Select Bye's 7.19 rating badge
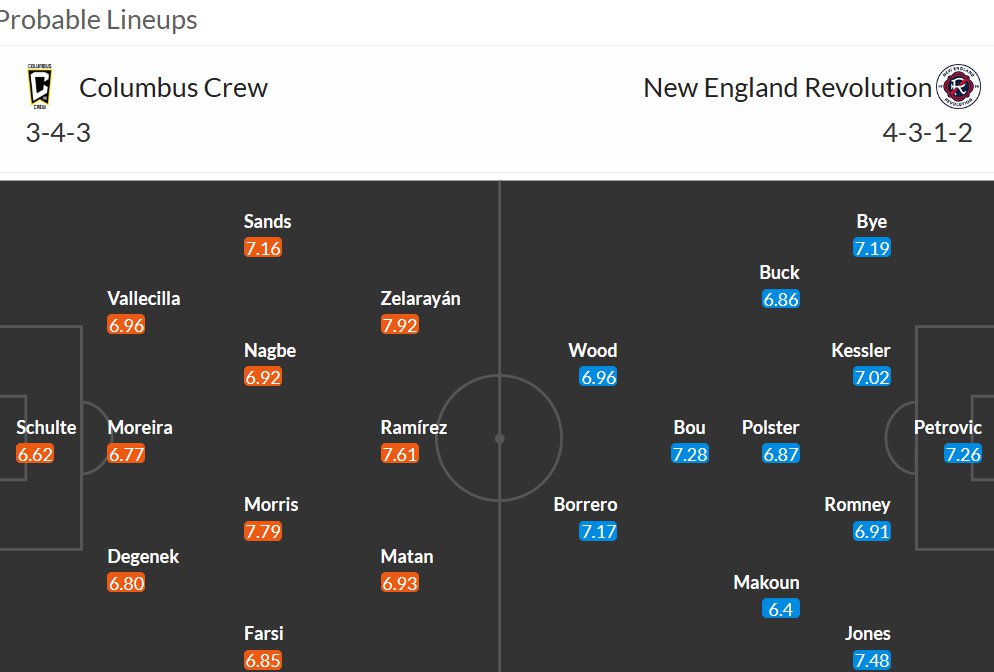The image size is (994, 672). click(x=872, y=248)
